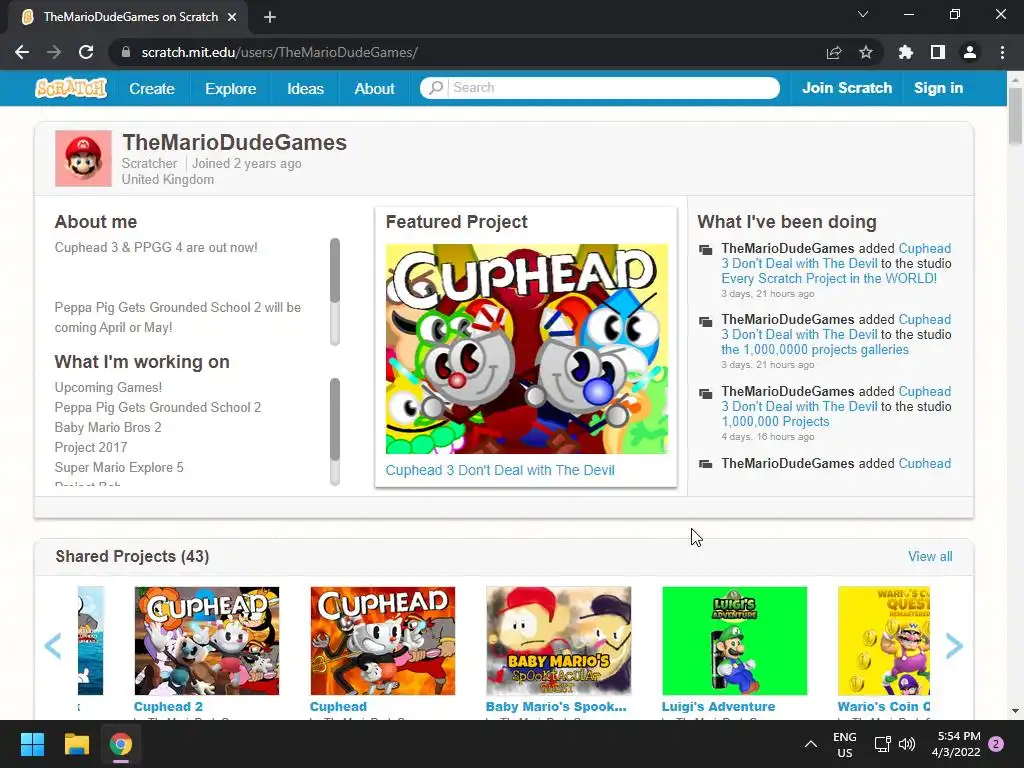Reload the page with refresh icon
Viewport: 1024px width, 768px height.
86,52
